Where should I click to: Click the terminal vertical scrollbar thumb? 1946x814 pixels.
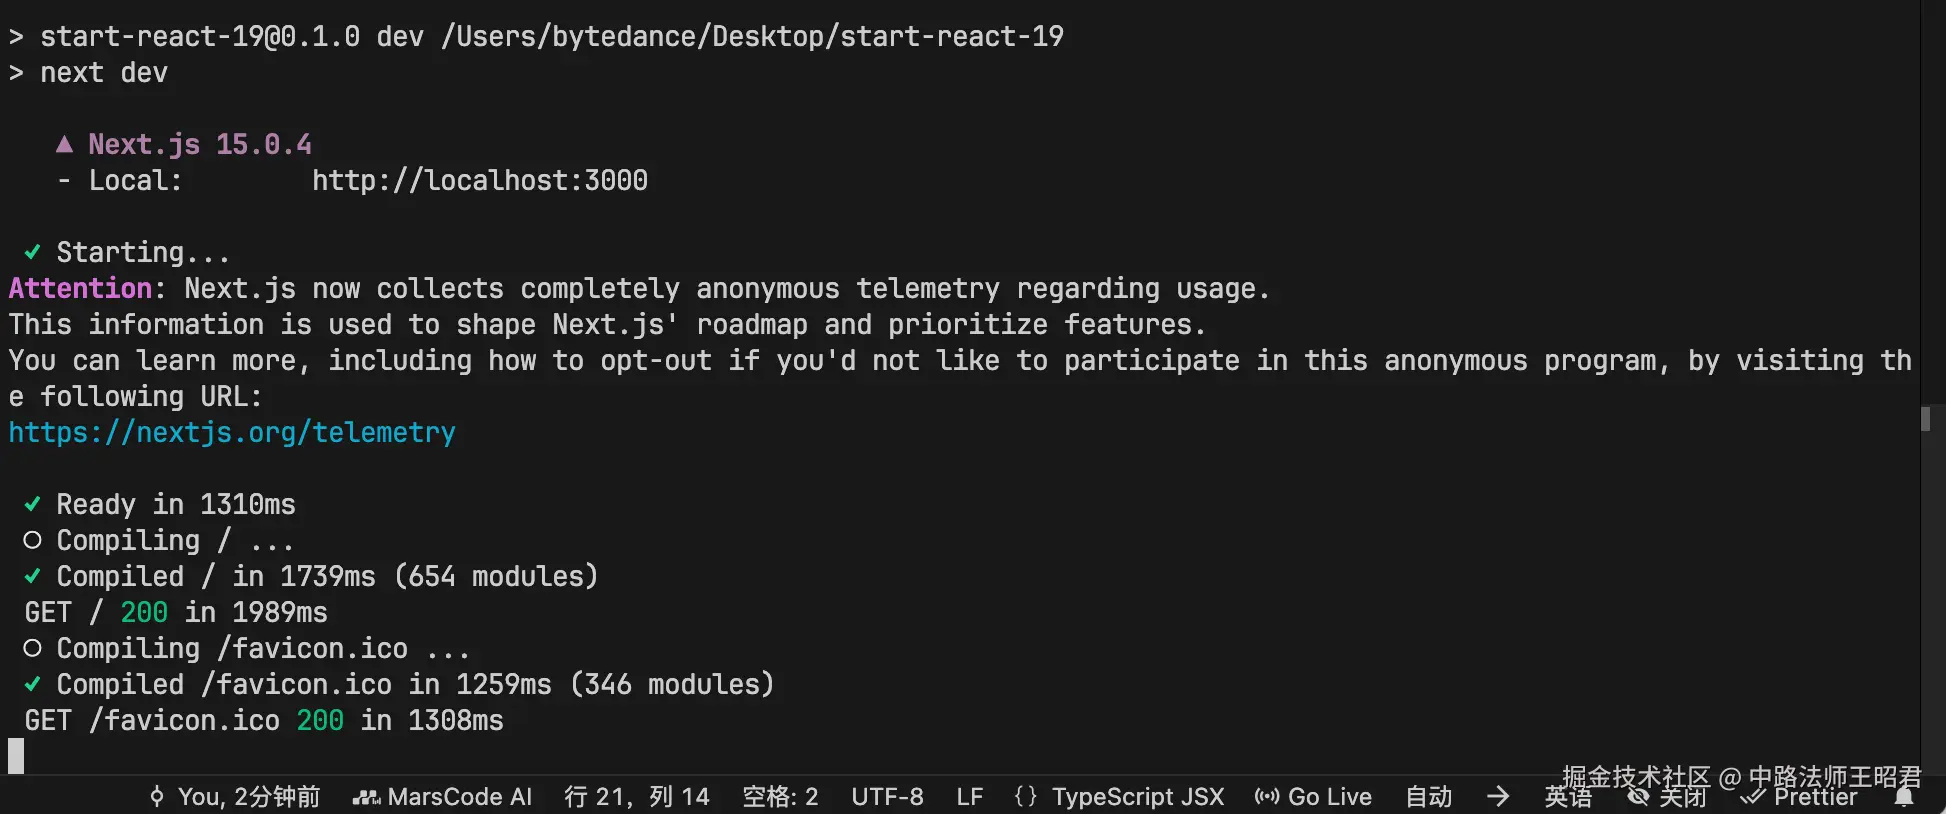click(1926, 418)
